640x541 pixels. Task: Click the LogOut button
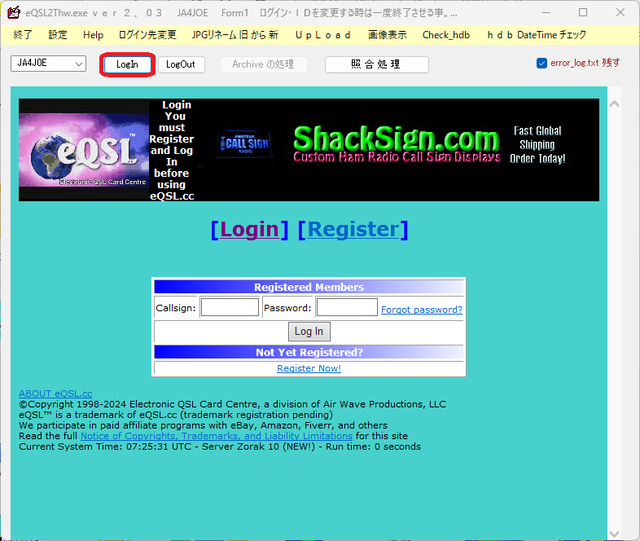[181, 65]
